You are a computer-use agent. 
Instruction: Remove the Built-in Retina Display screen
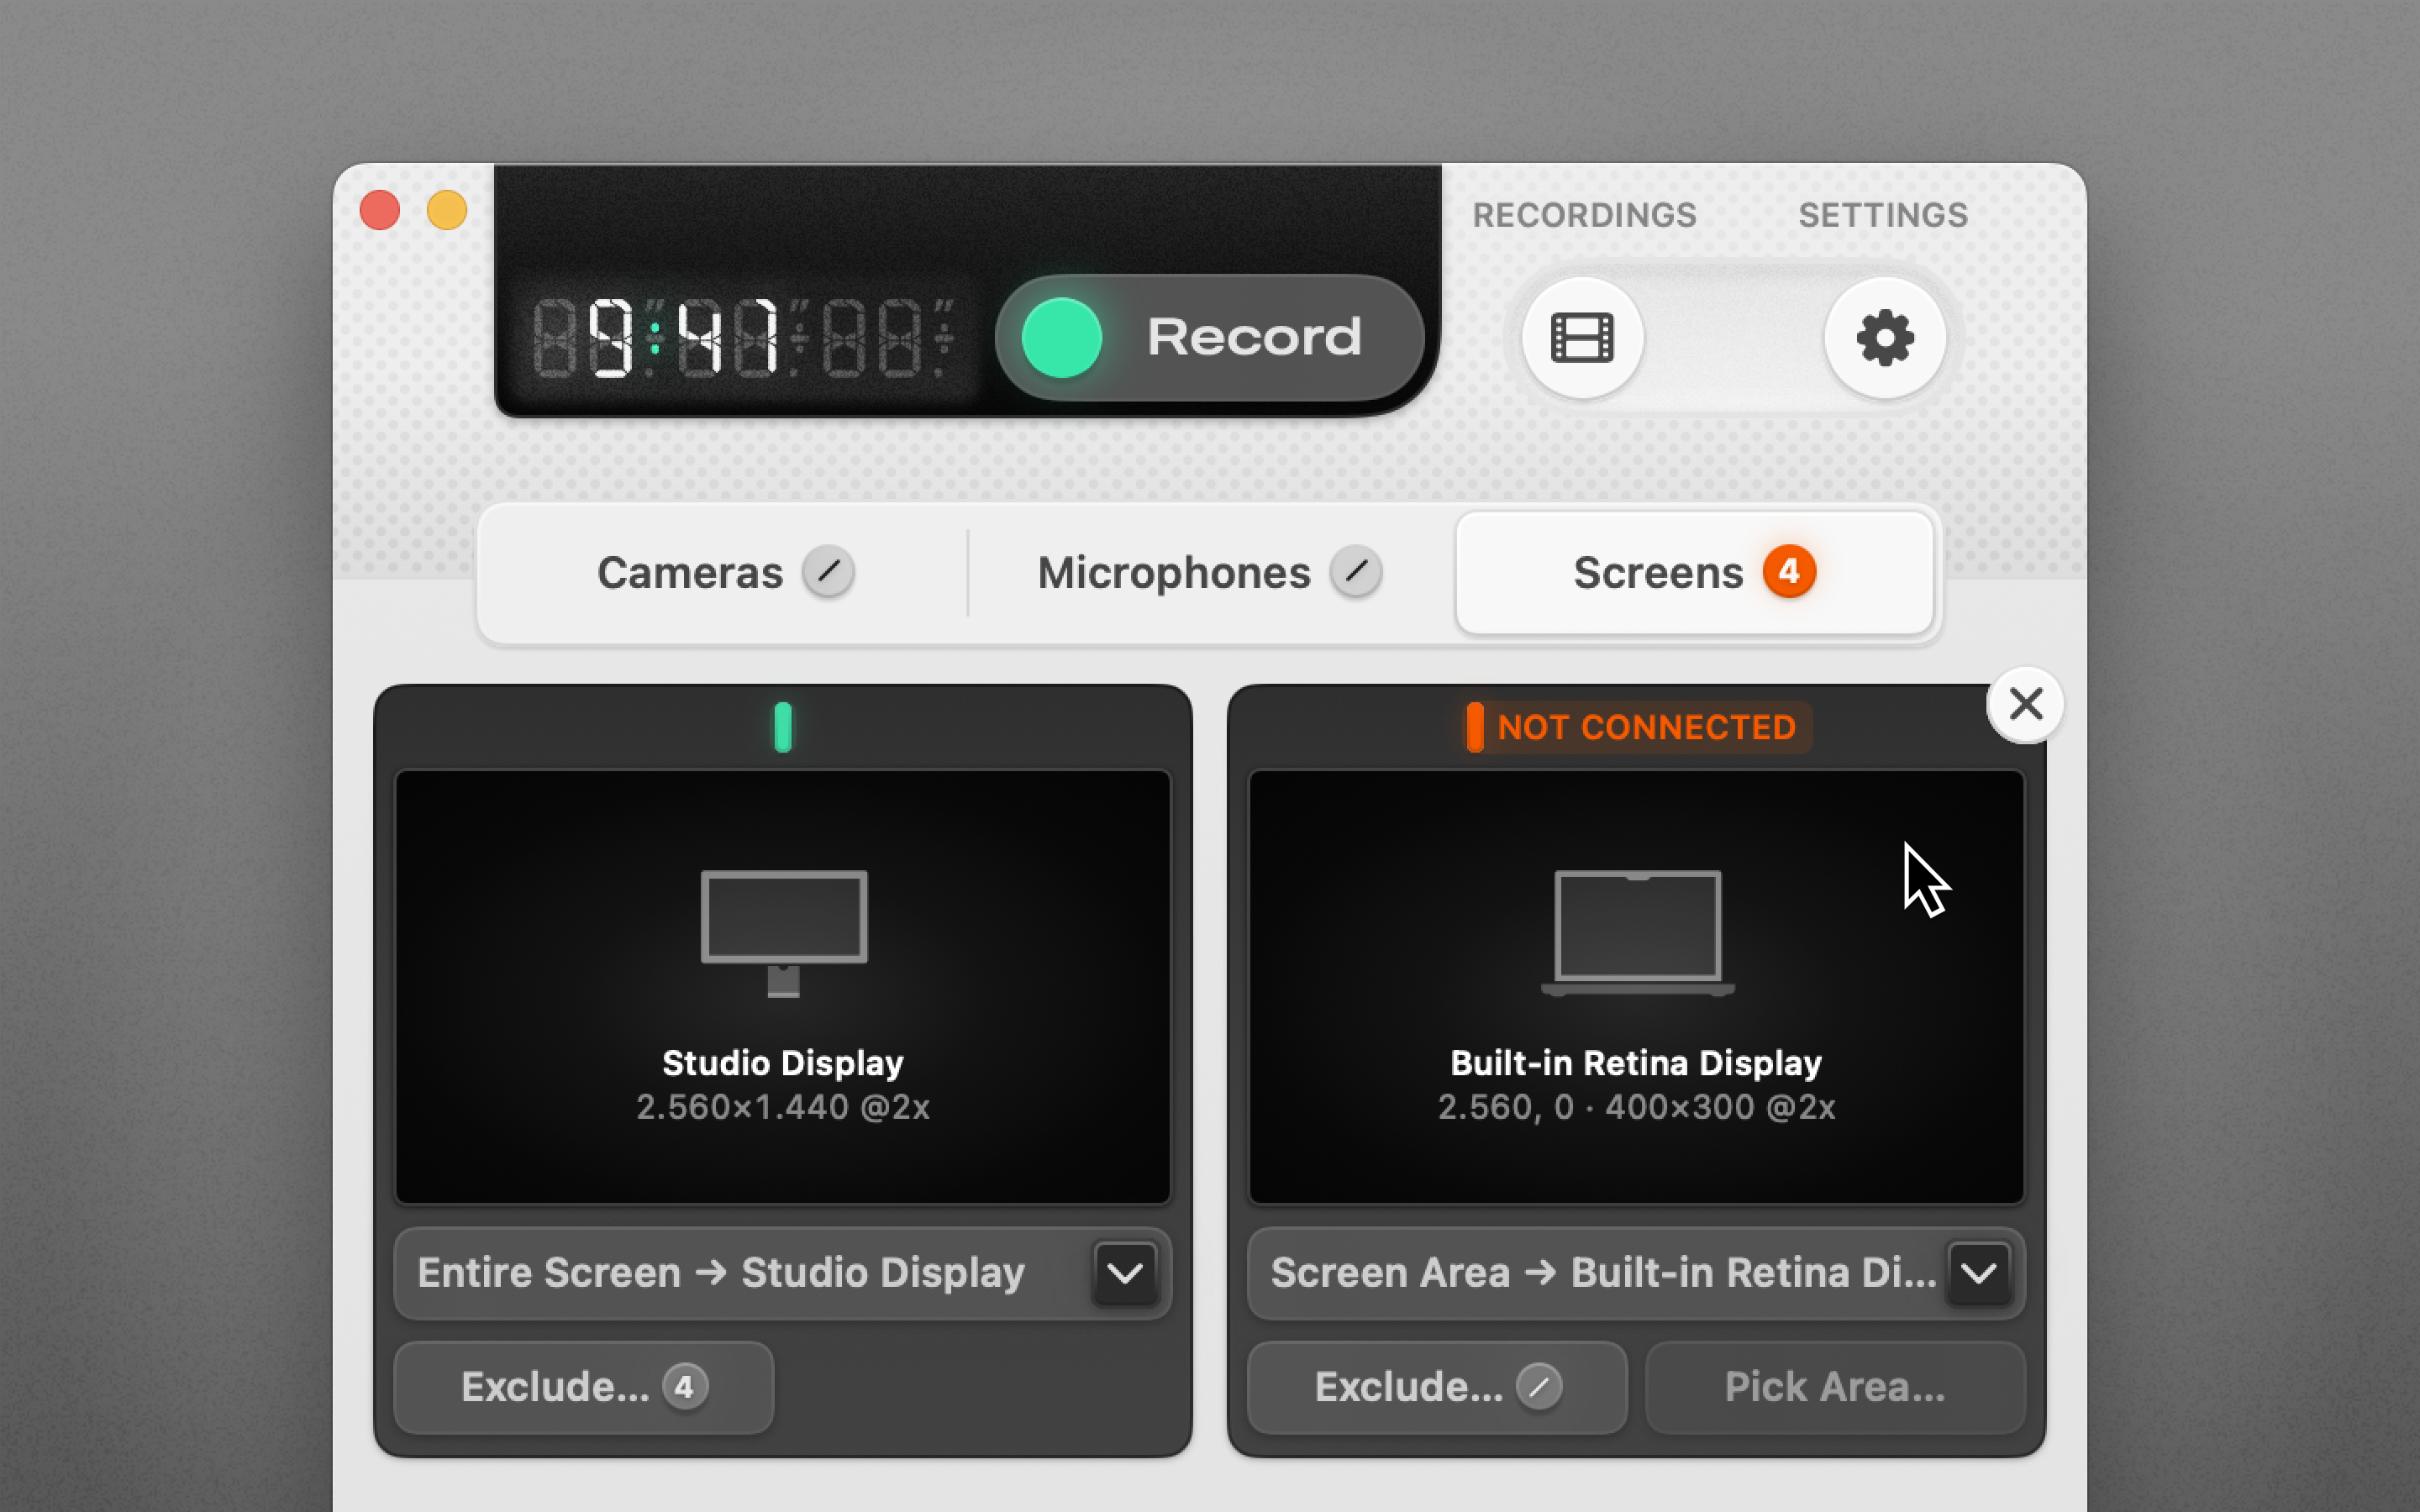2025,704
